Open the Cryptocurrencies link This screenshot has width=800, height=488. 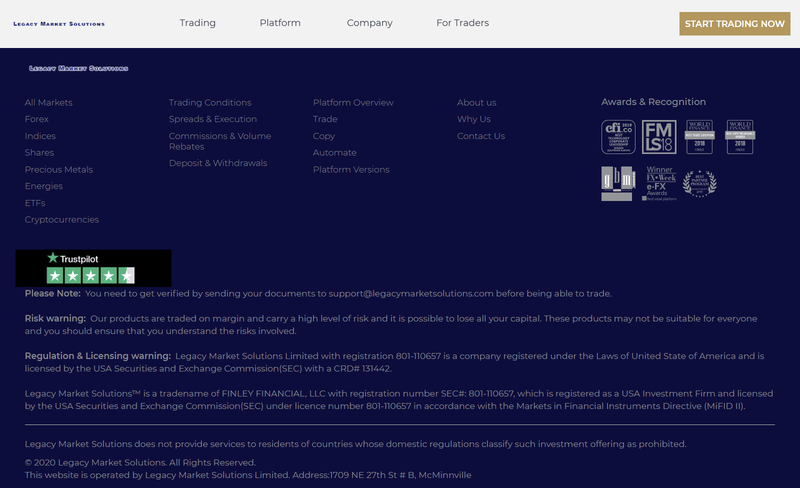[62, 219]
